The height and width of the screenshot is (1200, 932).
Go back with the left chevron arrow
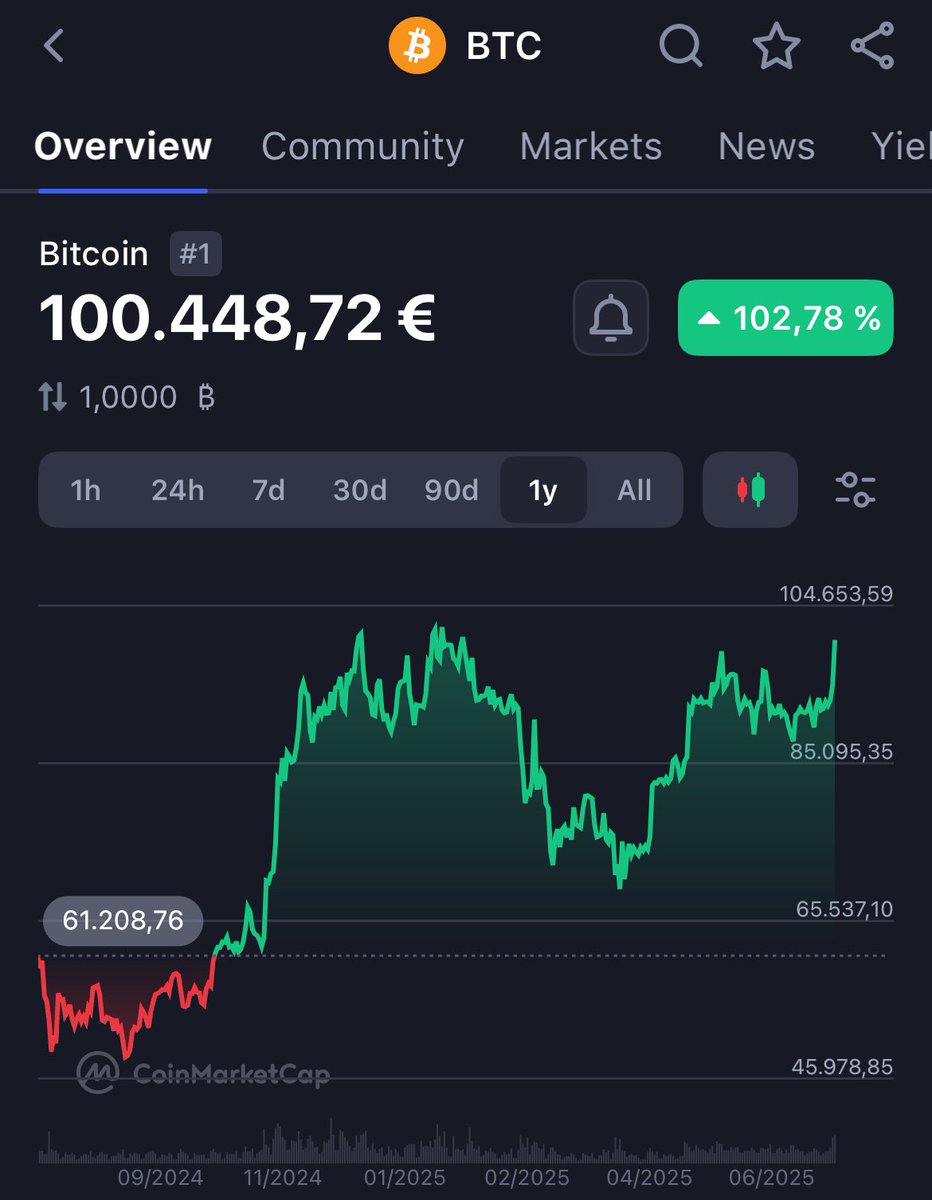[54, 46]
